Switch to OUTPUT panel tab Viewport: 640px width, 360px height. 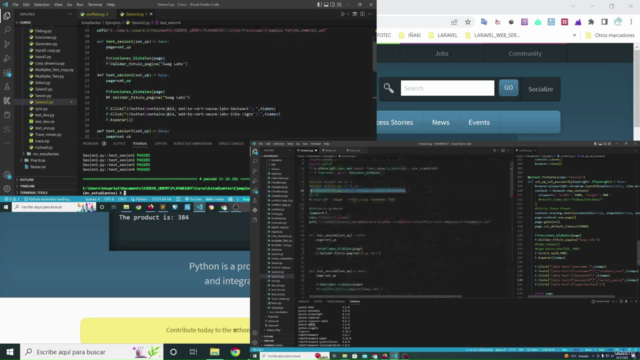[x=119, y=144]
